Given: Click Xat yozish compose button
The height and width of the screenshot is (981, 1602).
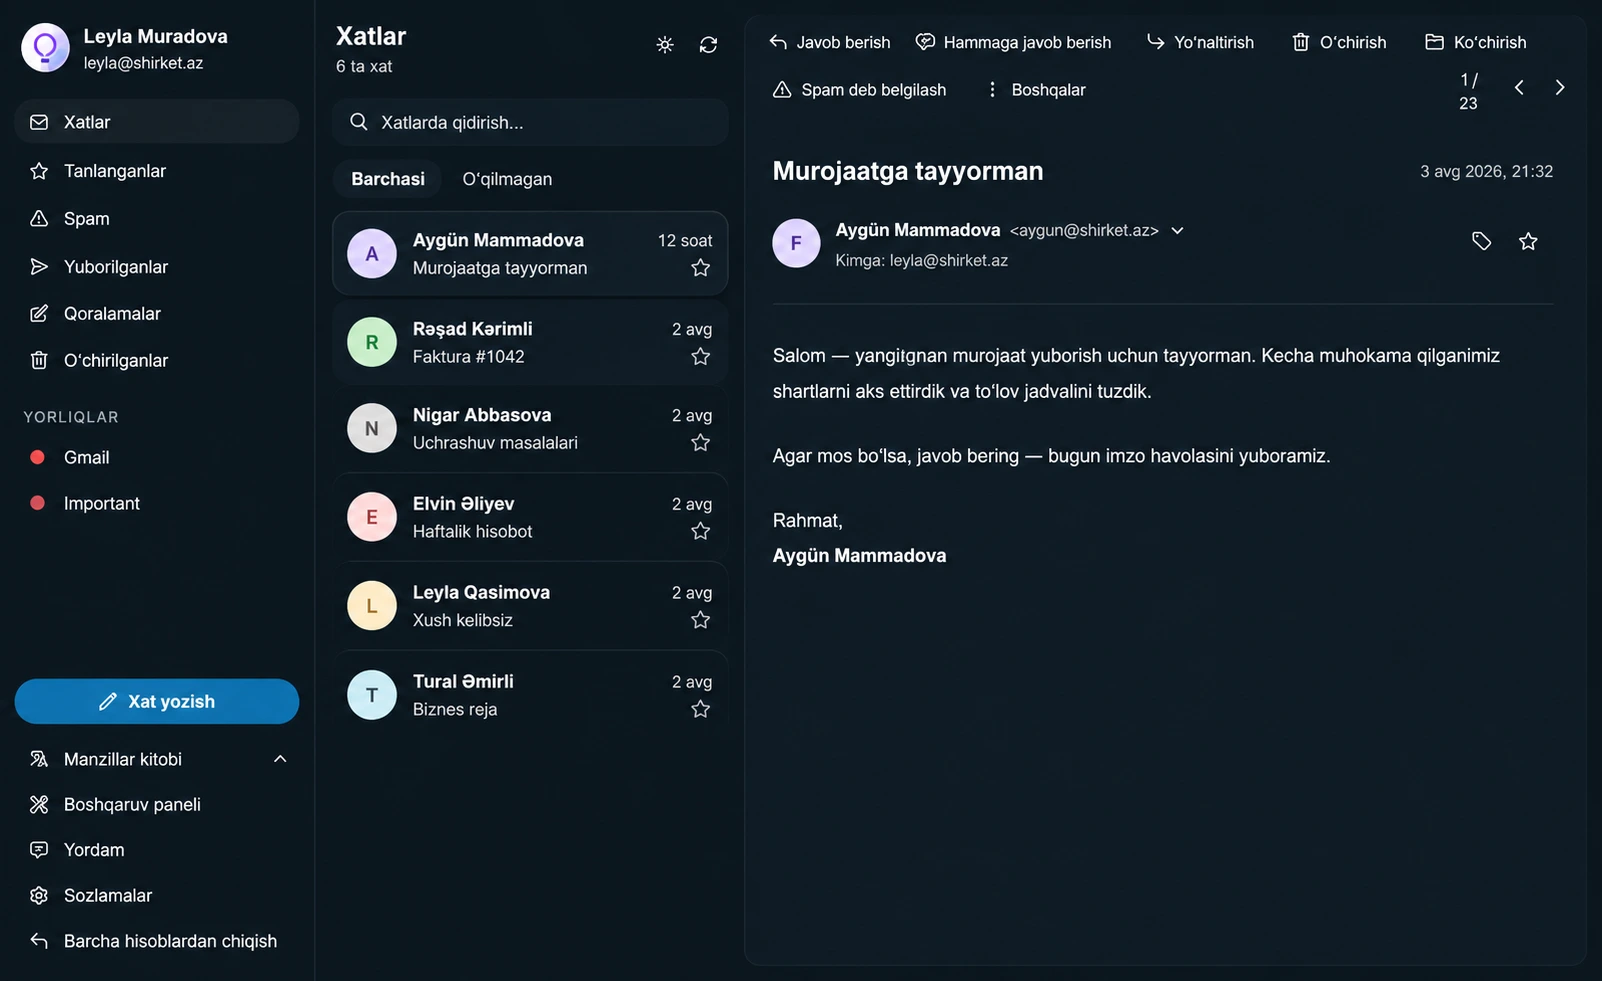Looking at the screenshot, I should pos(157,701).
